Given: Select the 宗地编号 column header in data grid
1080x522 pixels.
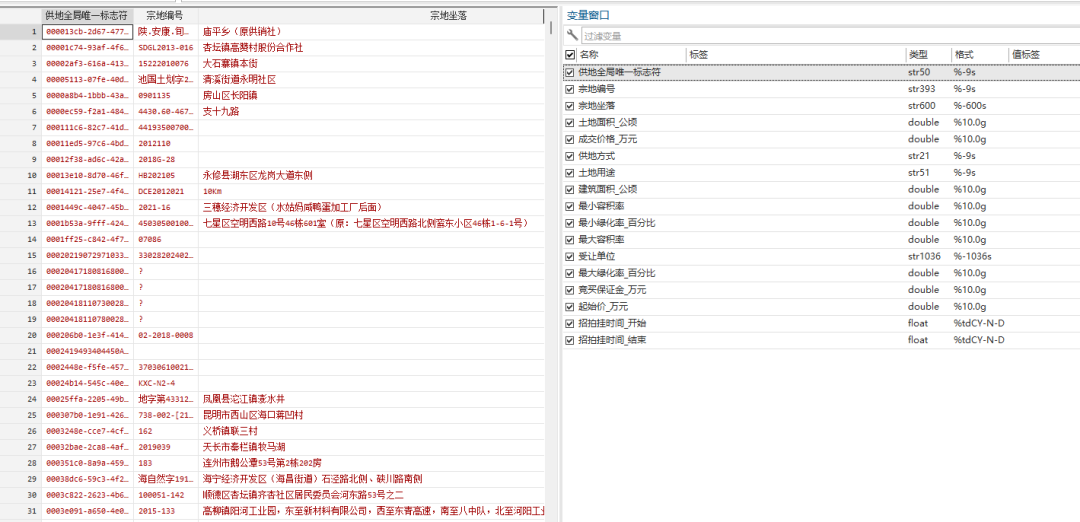Looking at the screenshot, I should [x=165, y=15].
